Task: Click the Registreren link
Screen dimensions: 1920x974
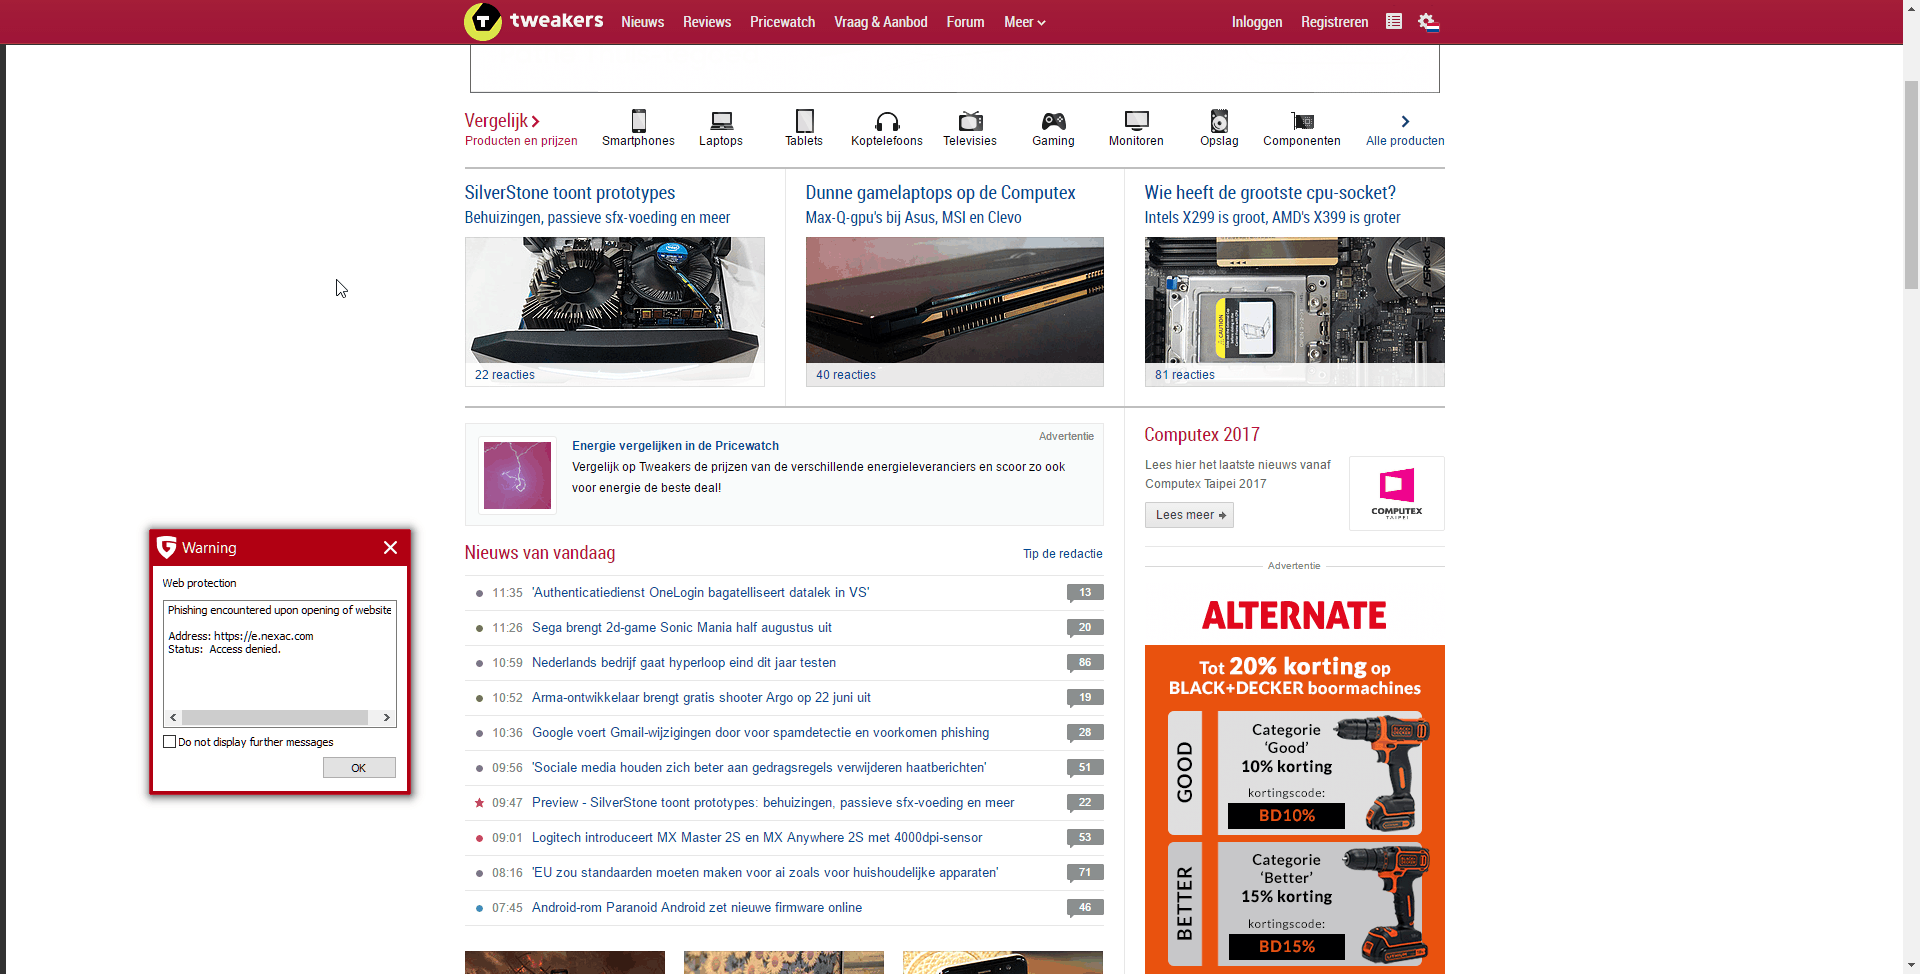Action: tap(1334, 22)
